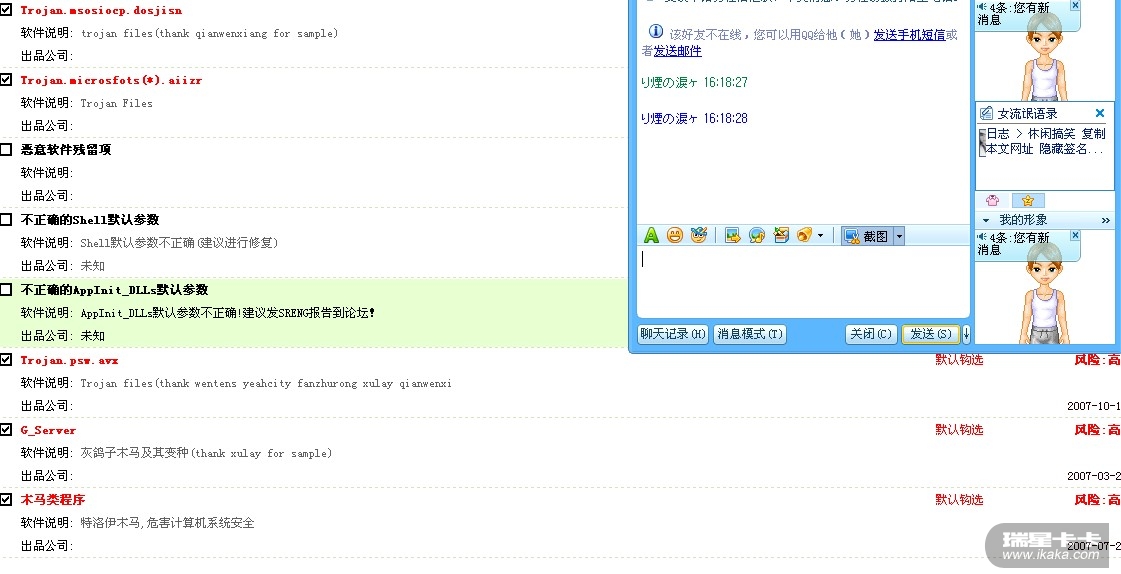The width and height of the screenshot is (1121, 574).
Task: Click the chat message timestamp 16:18:27
Action: pyautogui.click(x=725, y=83)
